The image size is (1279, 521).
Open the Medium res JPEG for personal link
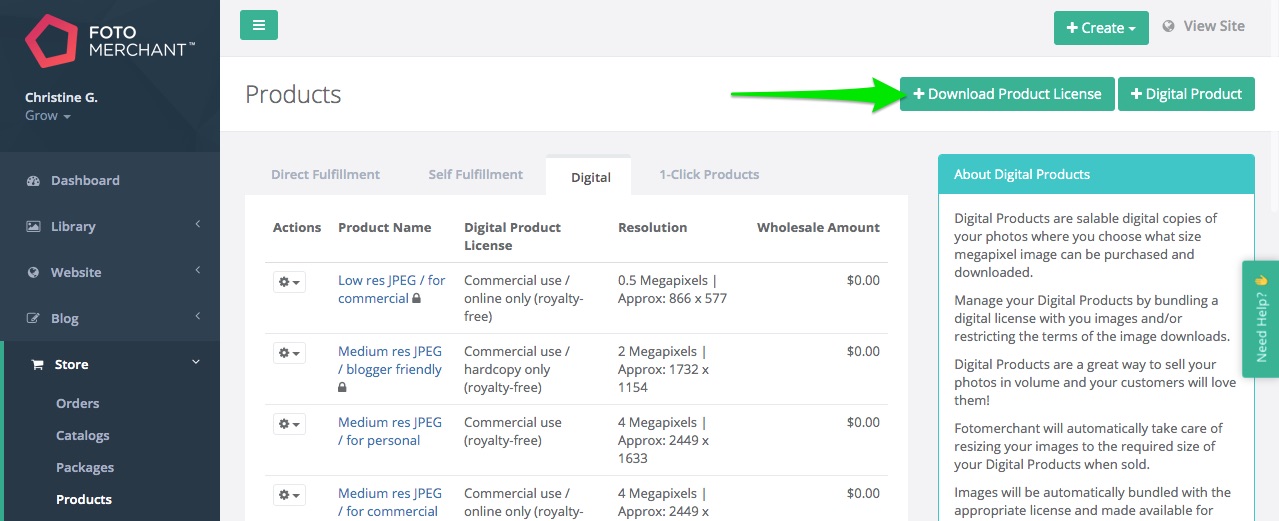(390, 431)
